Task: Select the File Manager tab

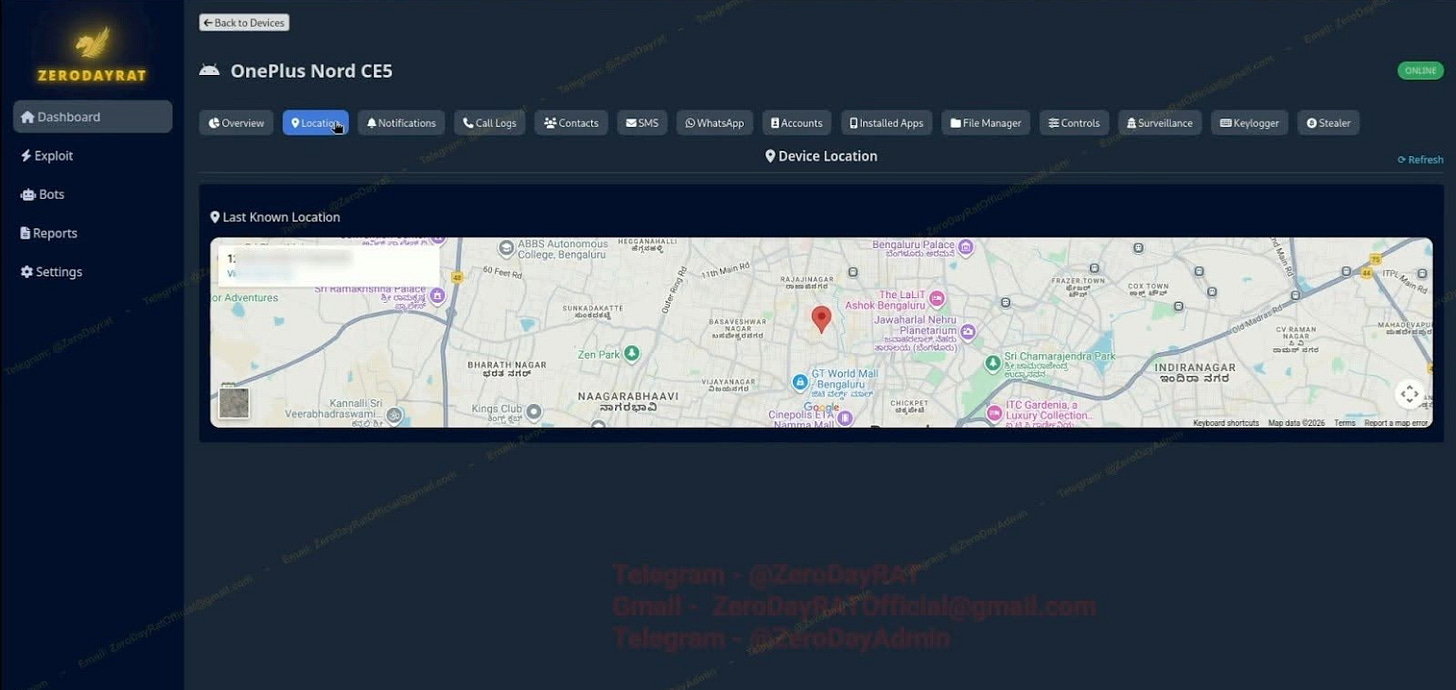Action: pos(986,123)
